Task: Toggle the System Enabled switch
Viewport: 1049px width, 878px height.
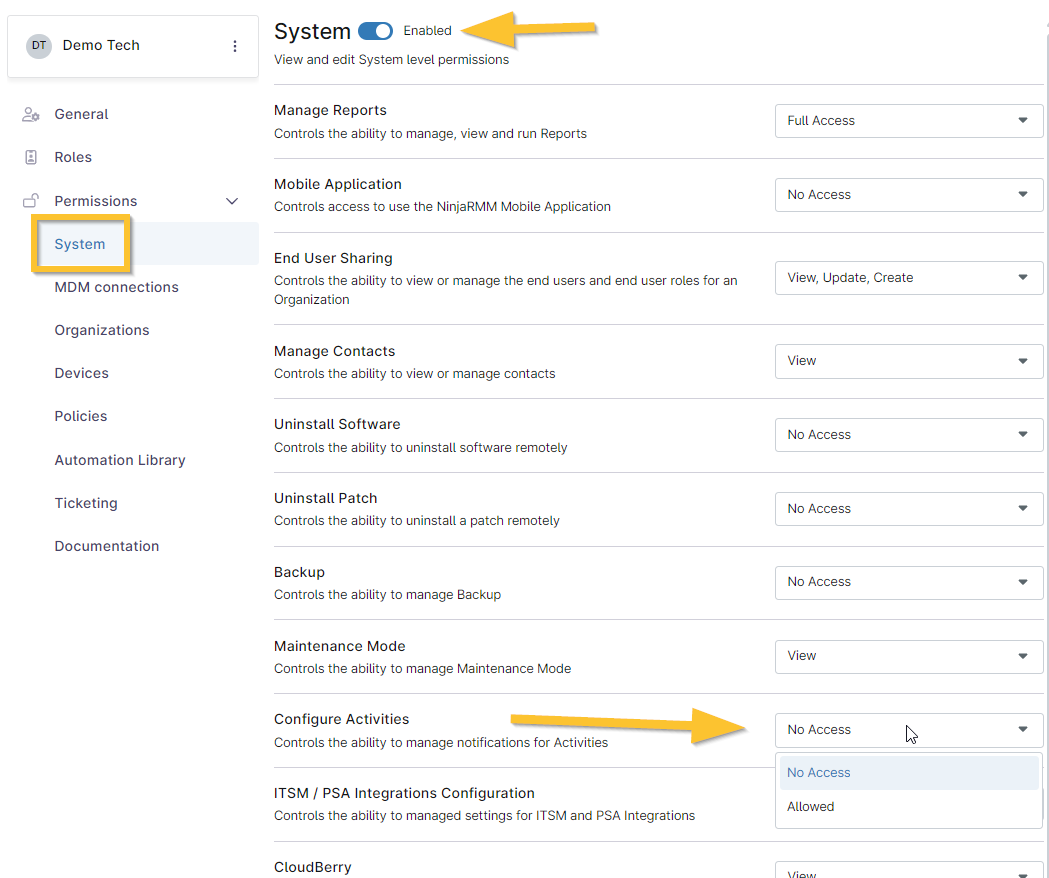Action: [375, 31]
